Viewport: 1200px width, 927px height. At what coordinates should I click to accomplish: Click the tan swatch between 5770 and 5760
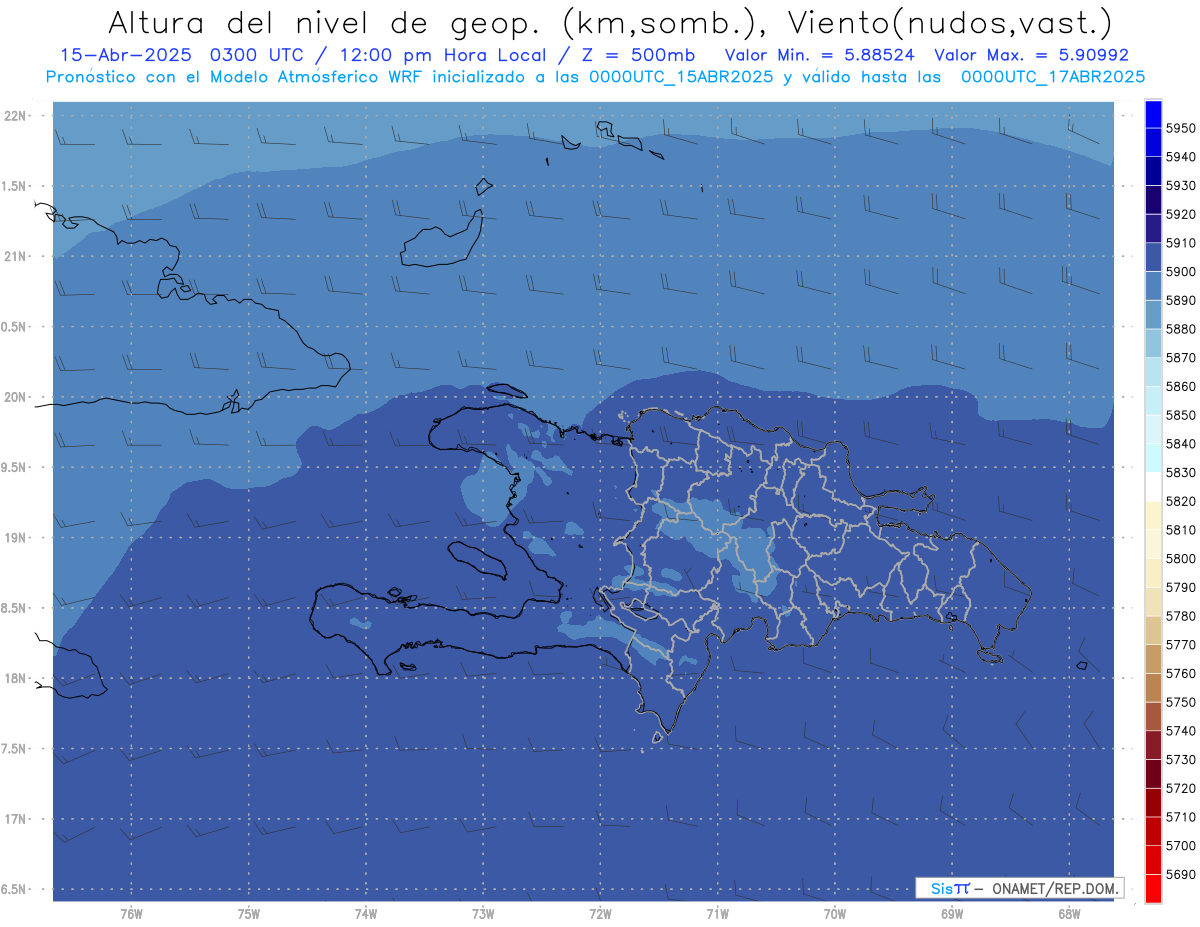[1153, 659]
